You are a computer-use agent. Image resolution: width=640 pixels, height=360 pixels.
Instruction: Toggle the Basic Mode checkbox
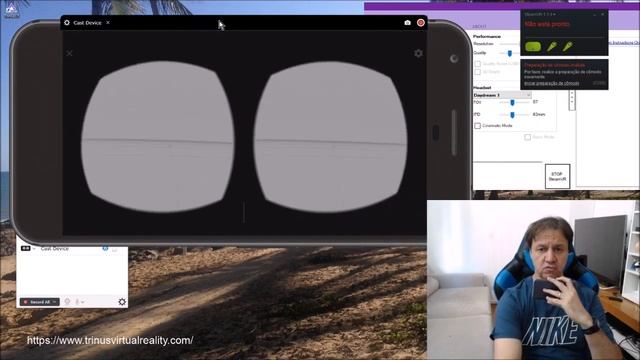(527, 137)
